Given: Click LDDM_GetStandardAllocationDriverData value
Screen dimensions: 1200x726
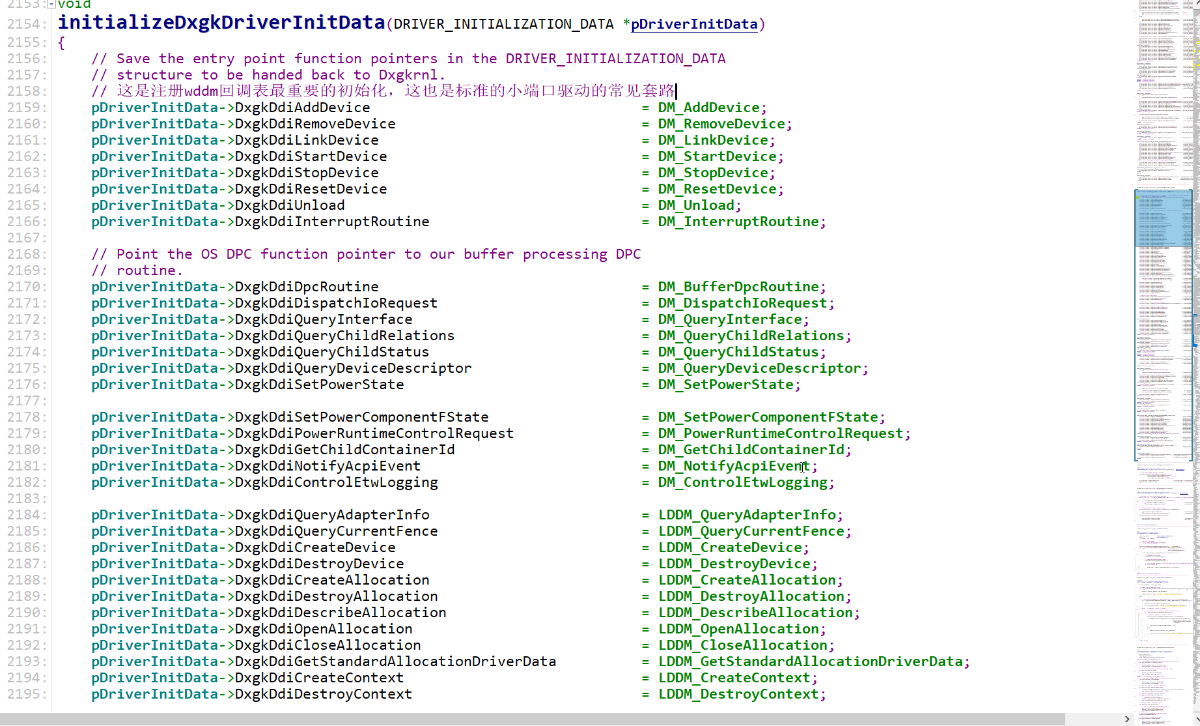Looking at the screenshot, I should click(x=811, y=661).
